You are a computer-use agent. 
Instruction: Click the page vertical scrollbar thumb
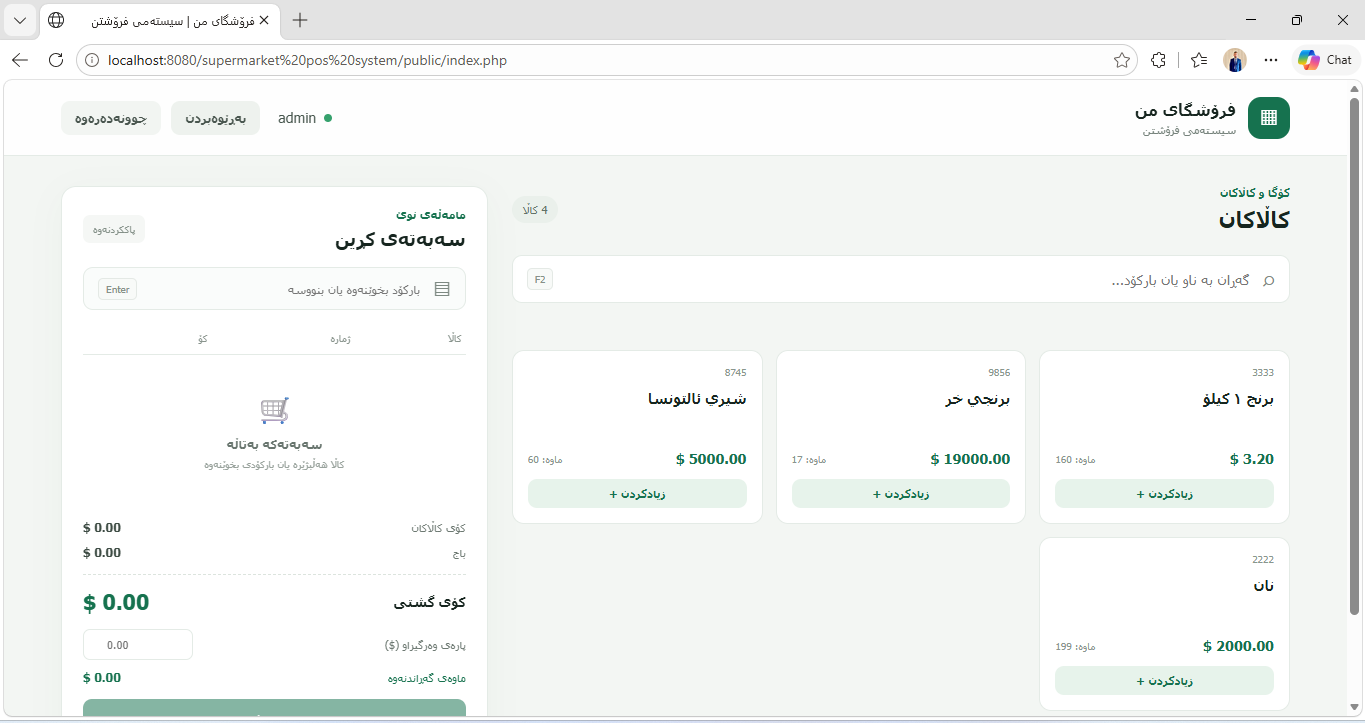1355,356
